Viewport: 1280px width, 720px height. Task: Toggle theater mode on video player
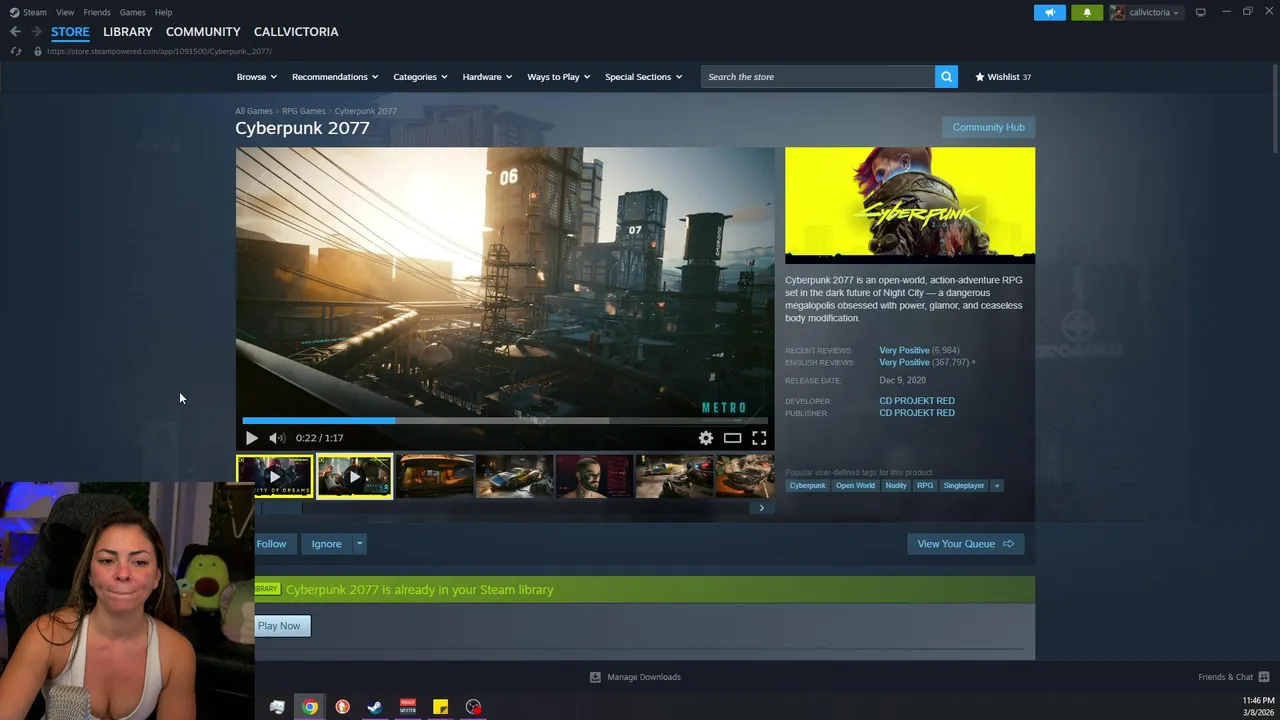(732, 438)
